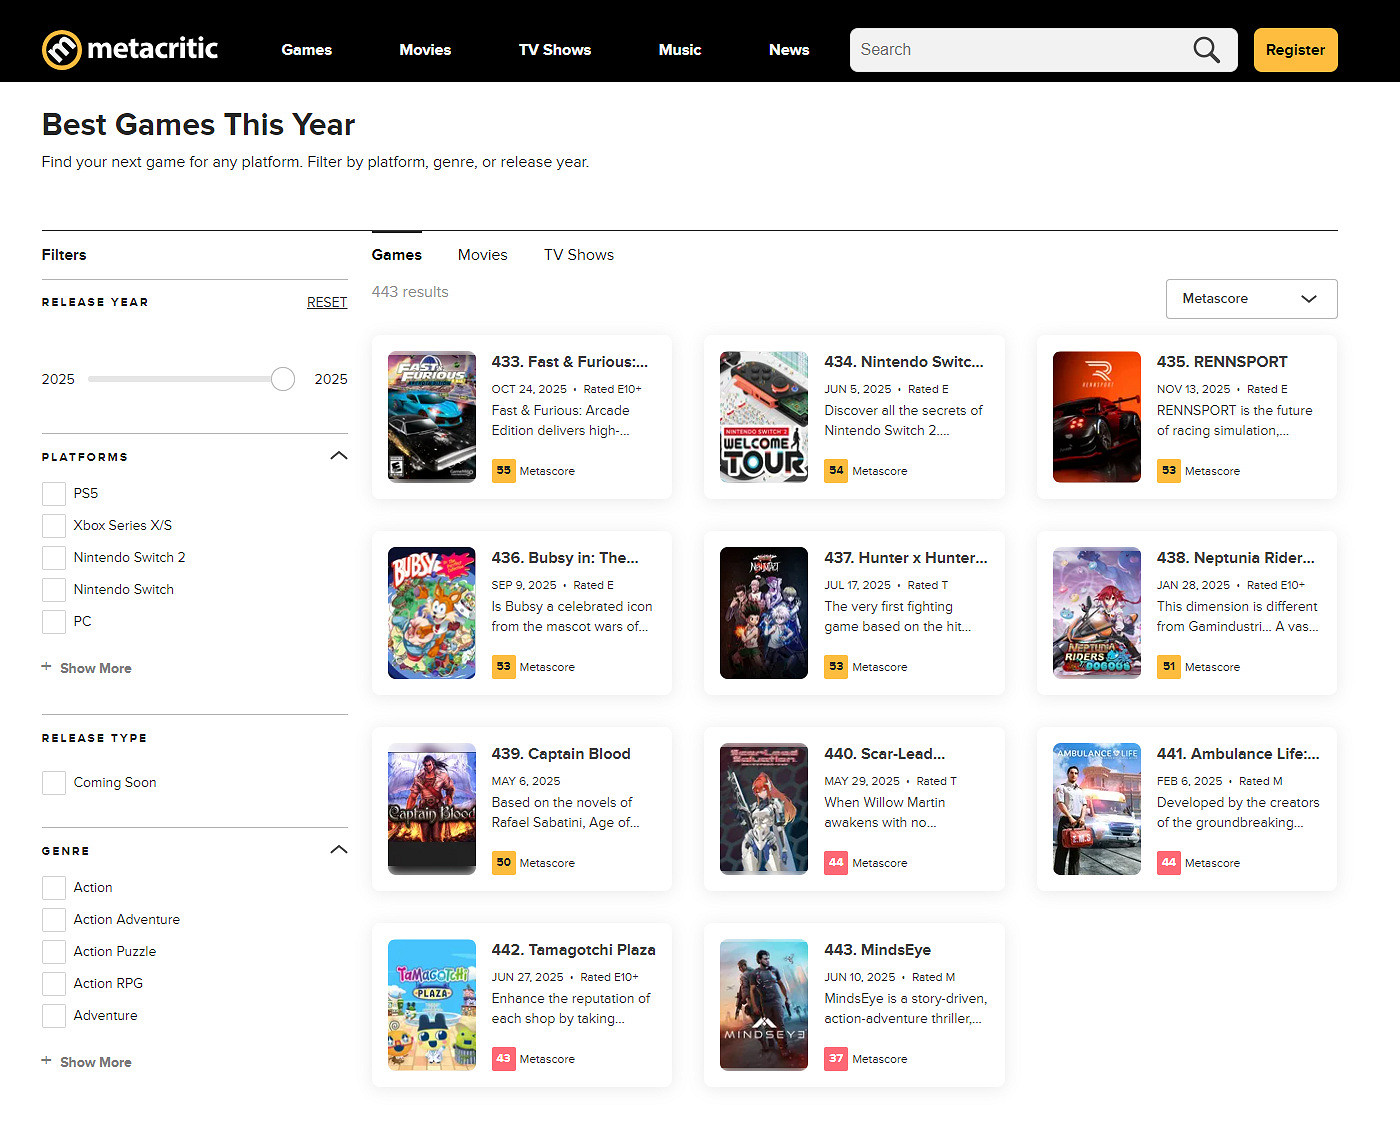
Task: Click the plus icon beside Show More under Platforms
Action: [x=46, y=667]
